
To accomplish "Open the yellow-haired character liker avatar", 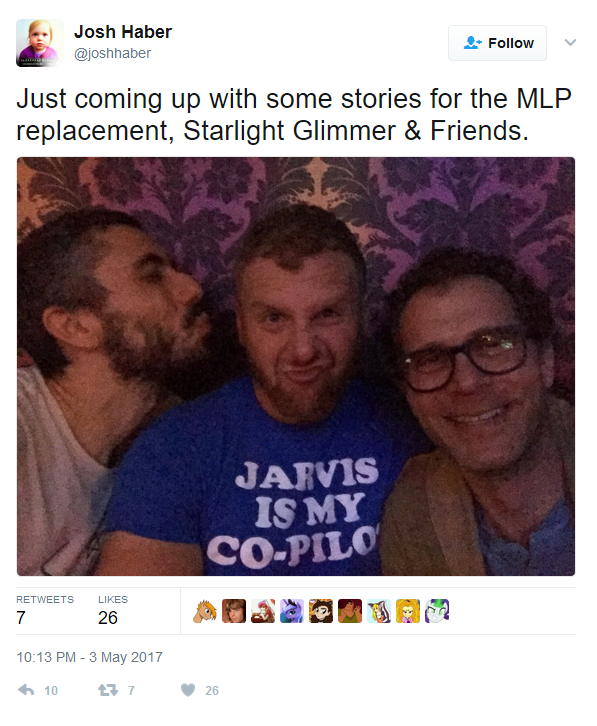I will pyautogui.click(x=408, y=611).
